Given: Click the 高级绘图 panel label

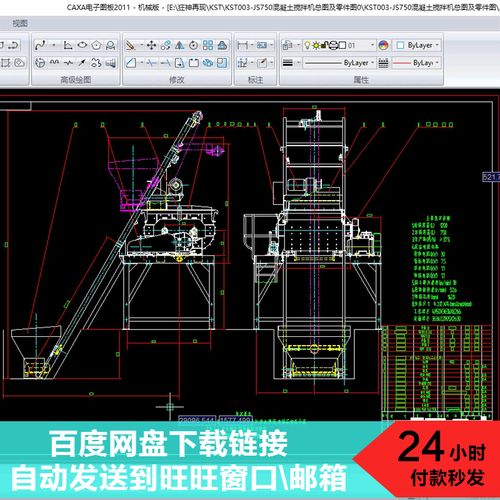Looking at the screenshot, I should click(x=76, y=80).
